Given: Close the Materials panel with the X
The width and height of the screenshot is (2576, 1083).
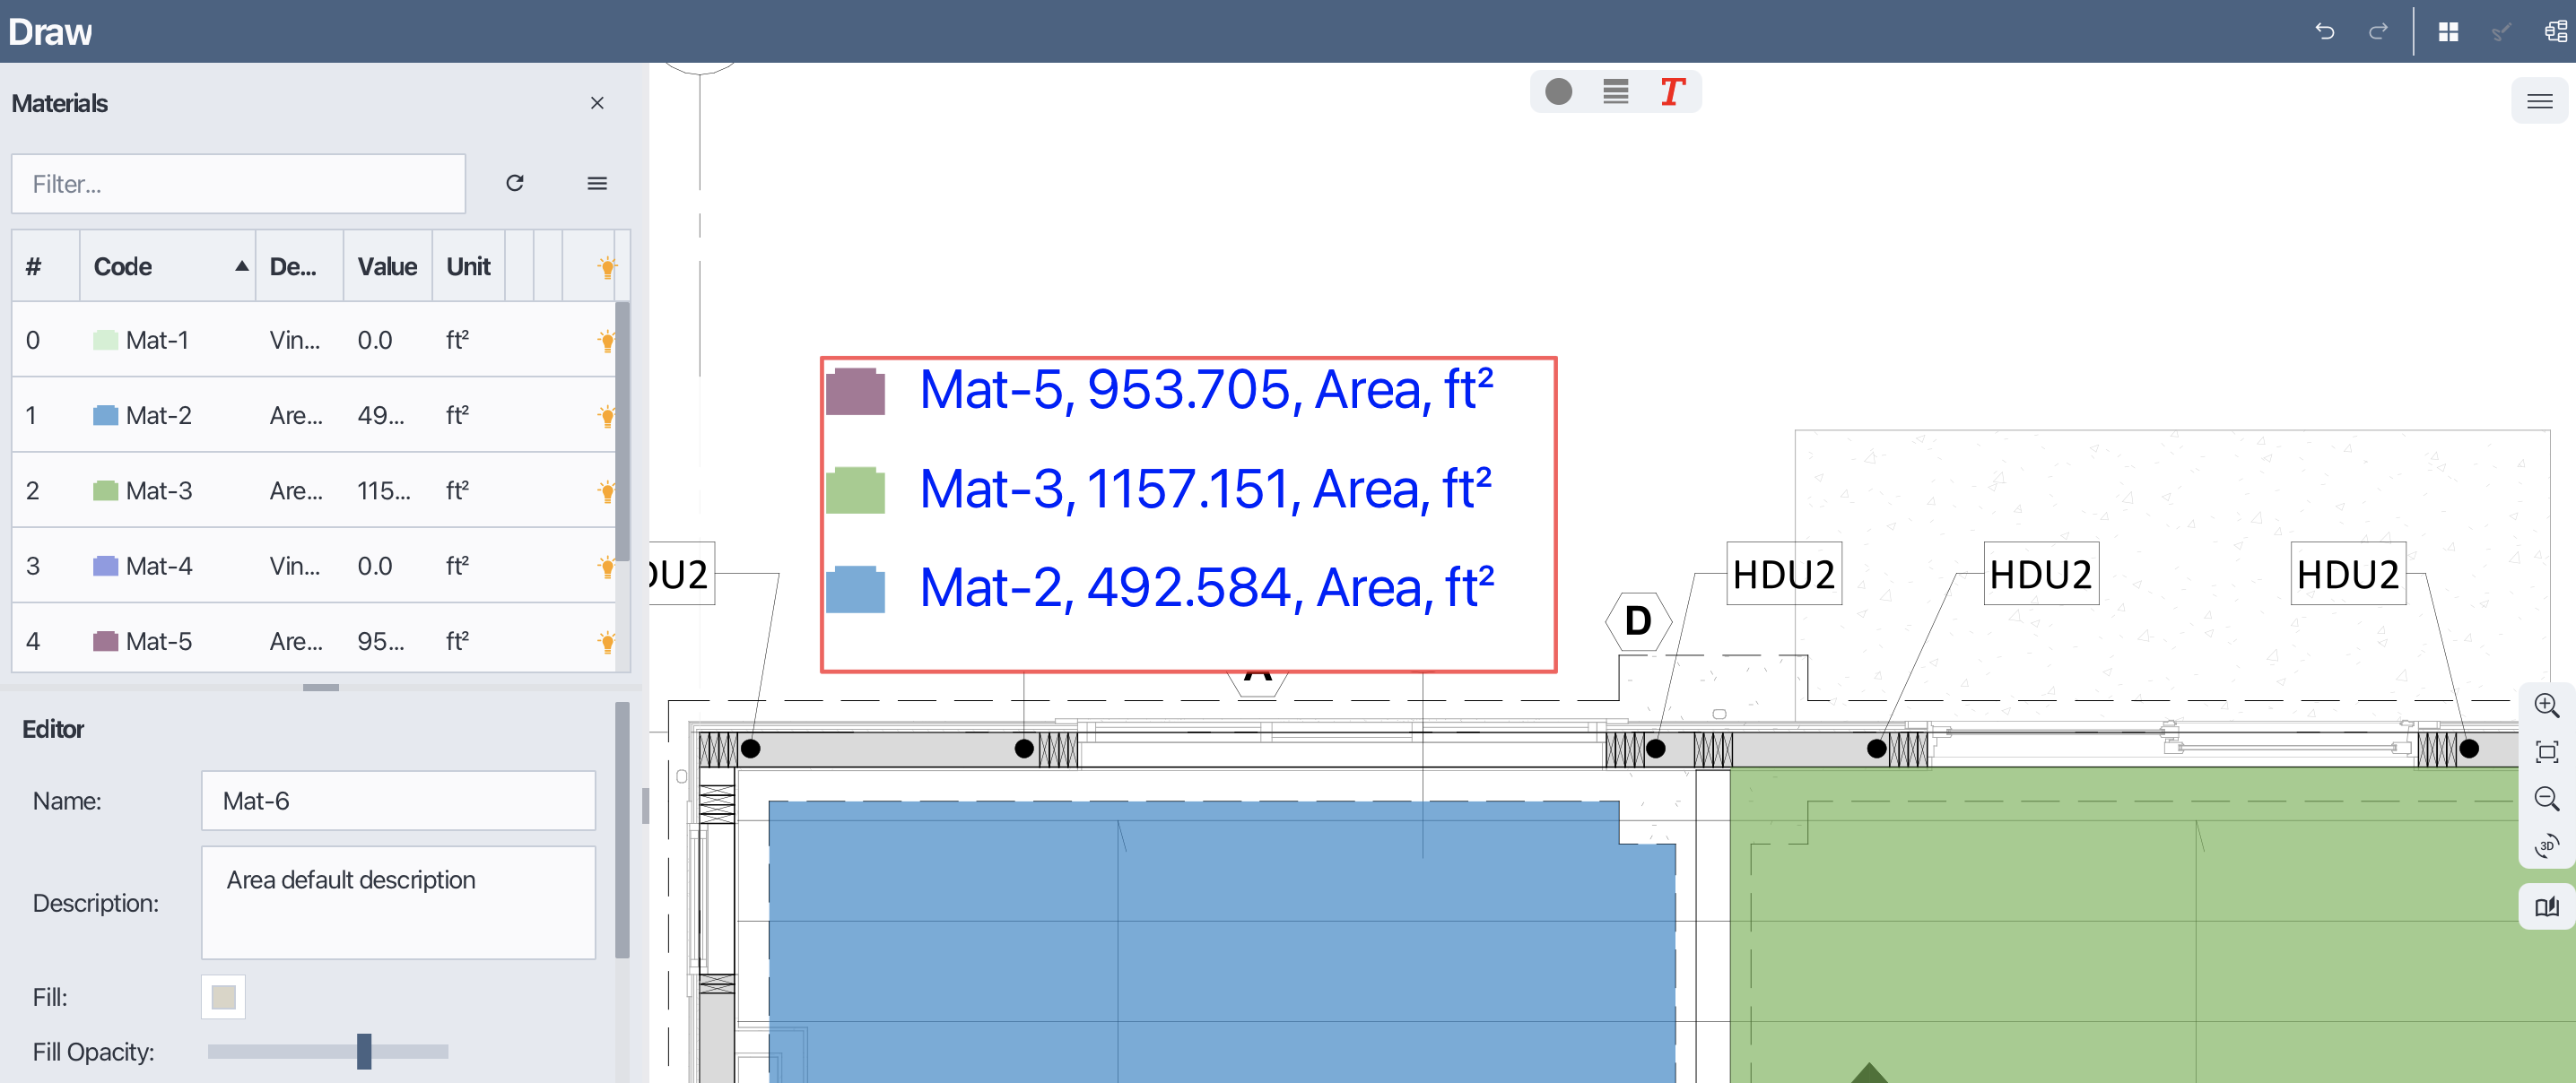Looking at the screenshot, I should click(x=597, y=103).
